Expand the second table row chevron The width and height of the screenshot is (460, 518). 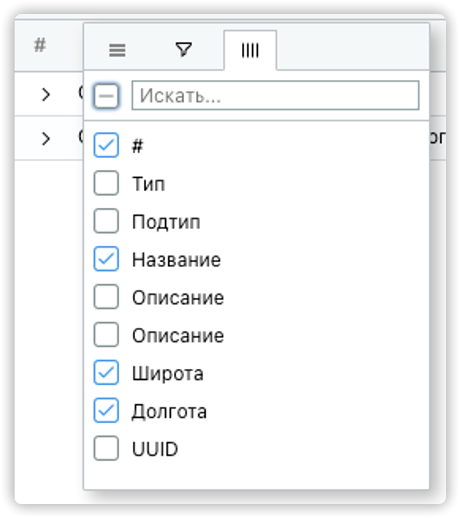pyautogui.click(x=46, y=139)
